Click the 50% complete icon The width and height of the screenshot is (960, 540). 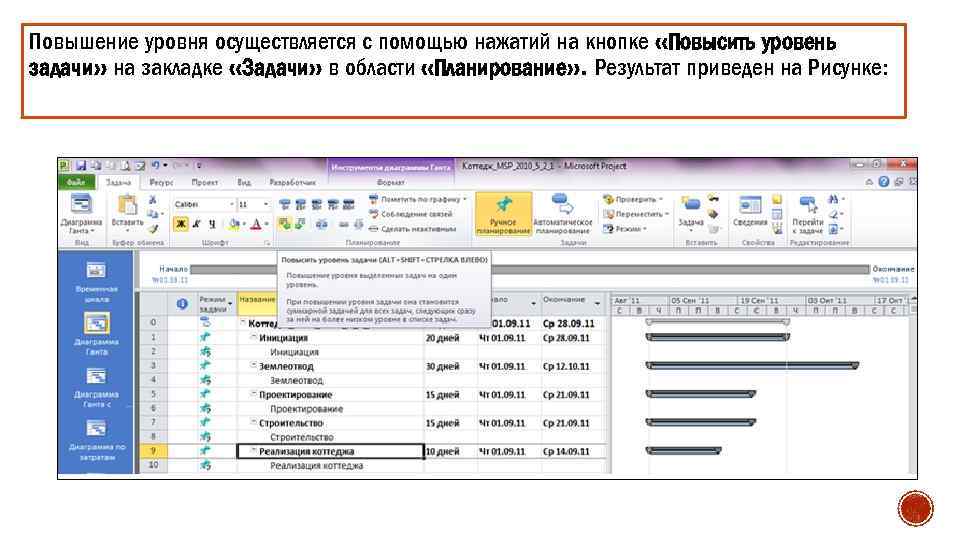point(317,204)
